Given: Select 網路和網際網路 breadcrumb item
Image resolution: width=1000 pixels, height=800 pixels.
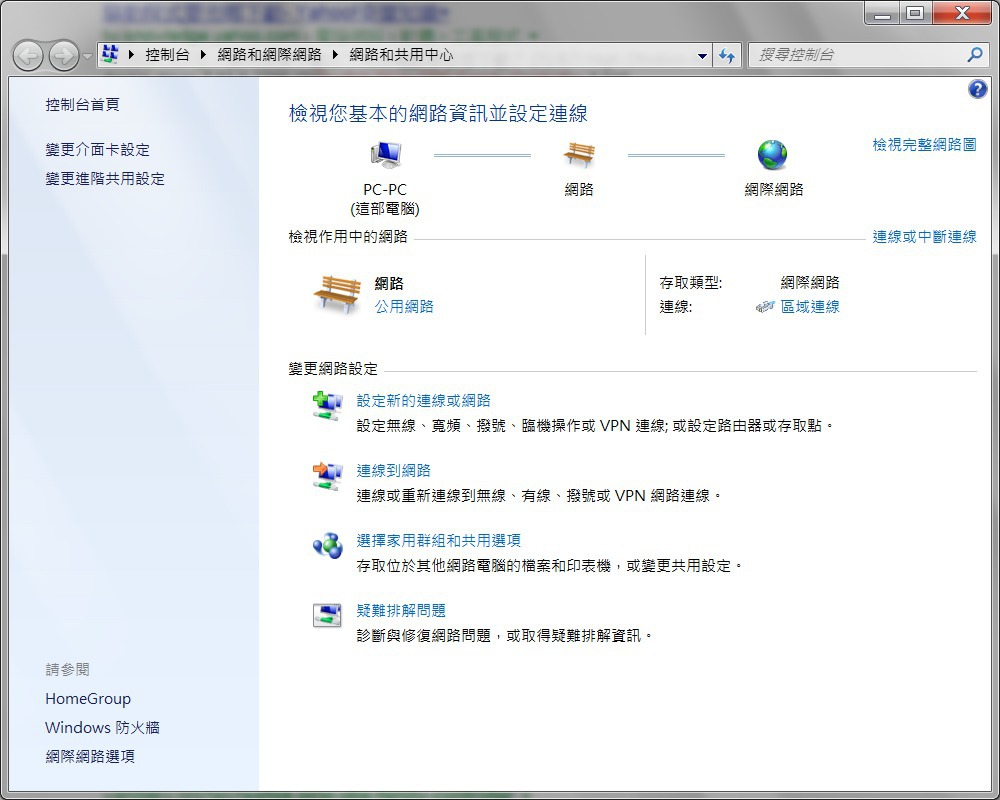Looking at the screenshot, I should (269, 55).
